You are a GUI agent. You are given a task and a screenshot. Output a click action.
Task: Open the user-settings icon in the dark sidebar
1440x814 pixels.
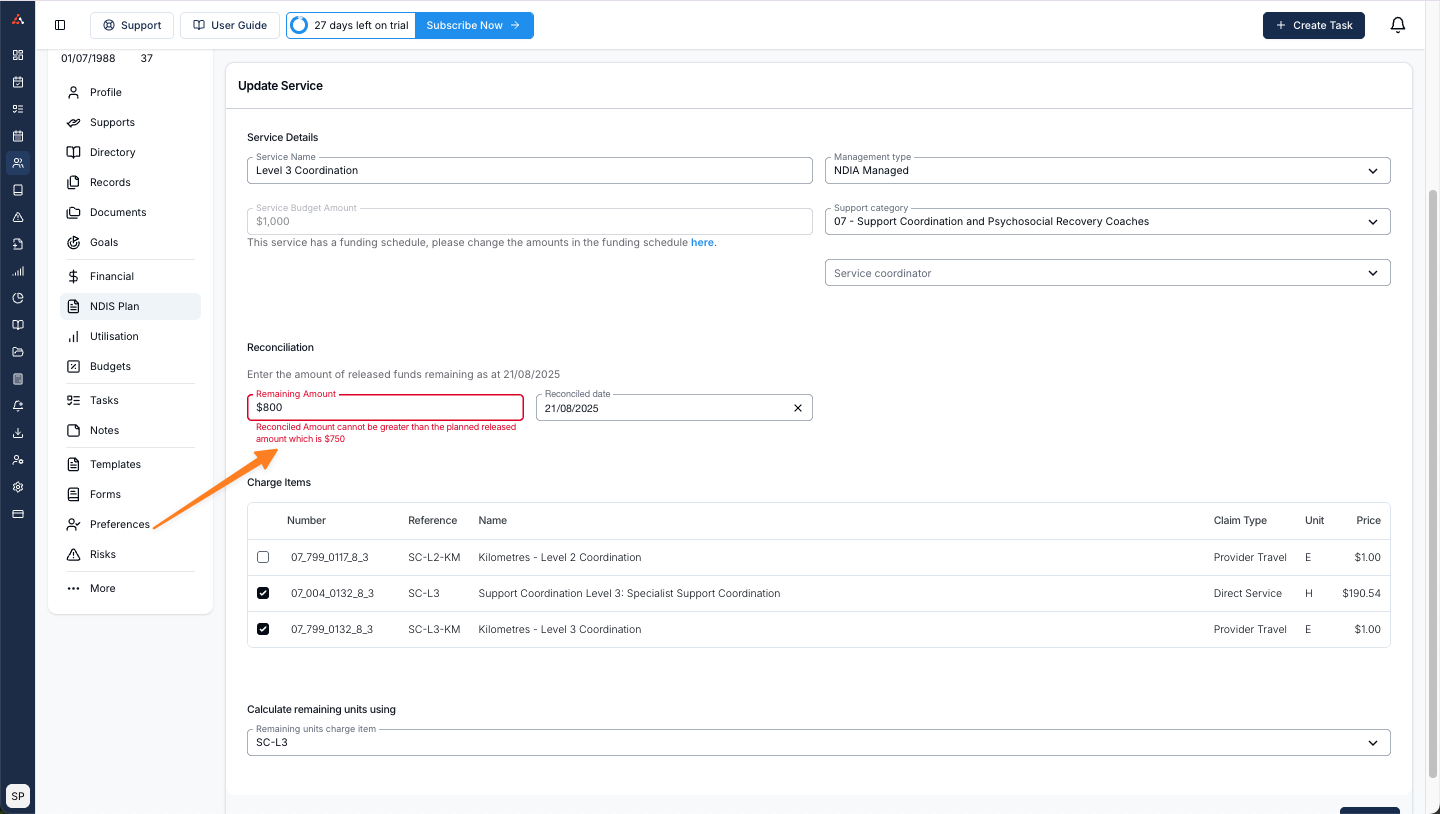tap(18, 460)
